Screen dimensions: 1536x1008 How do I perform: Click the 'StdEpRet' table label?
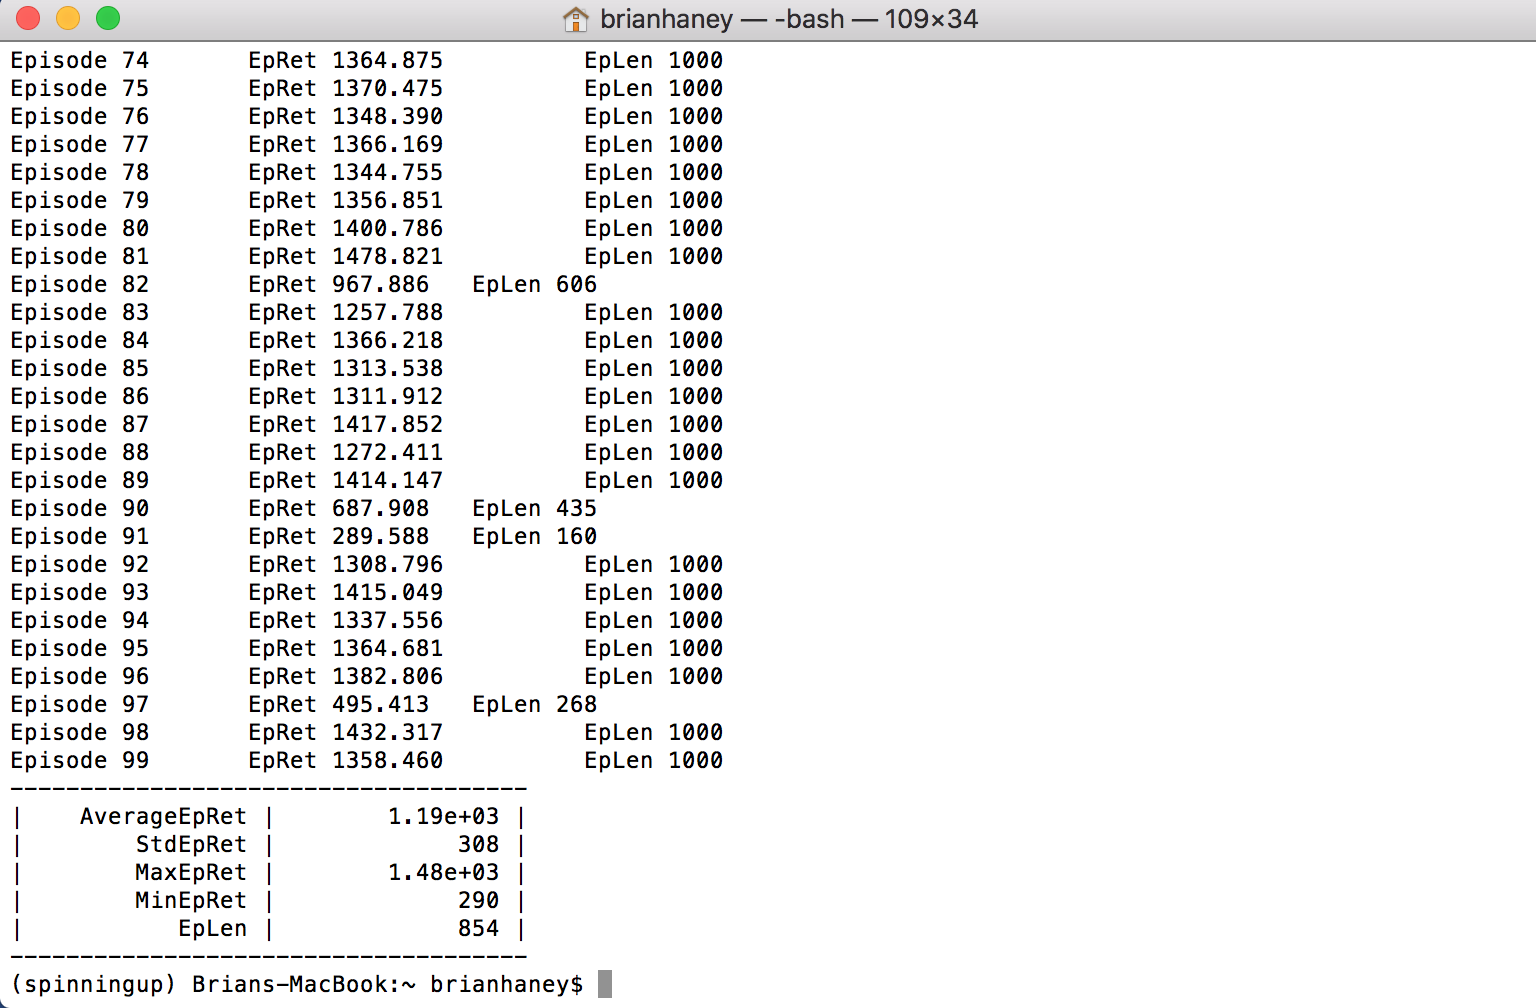pyautogui.click(x=191, y=844)
